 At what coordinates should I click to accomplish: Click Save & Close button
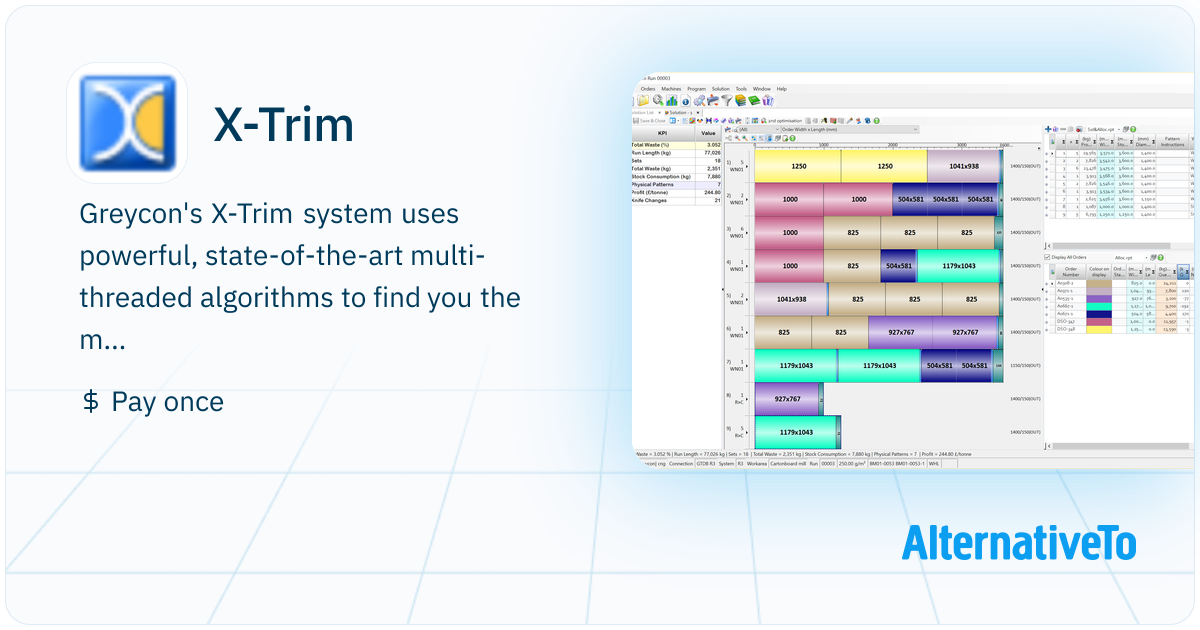[649, 121]
